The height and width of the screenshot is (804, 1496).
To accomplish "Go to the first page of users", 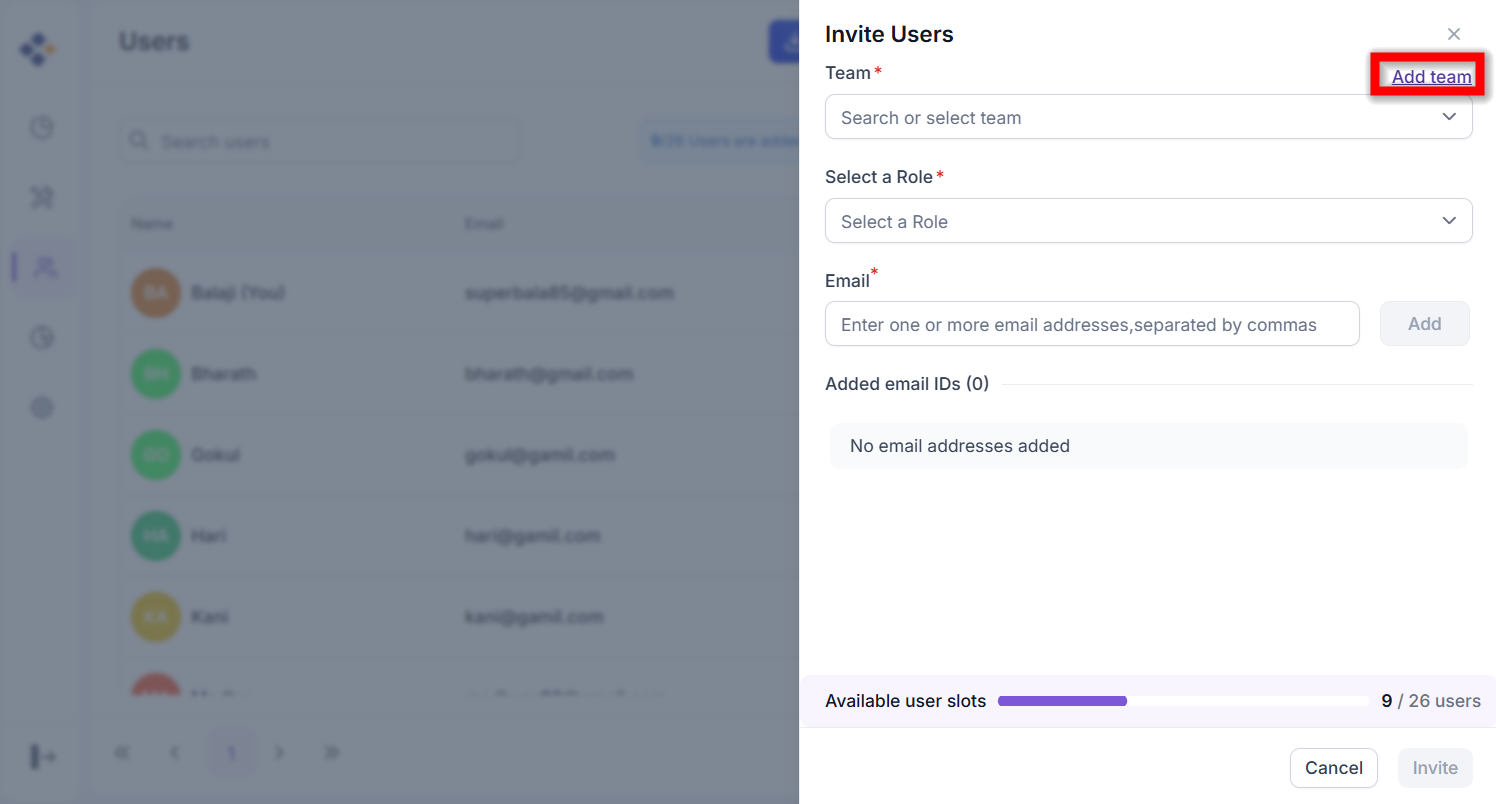I will [123, 752].
